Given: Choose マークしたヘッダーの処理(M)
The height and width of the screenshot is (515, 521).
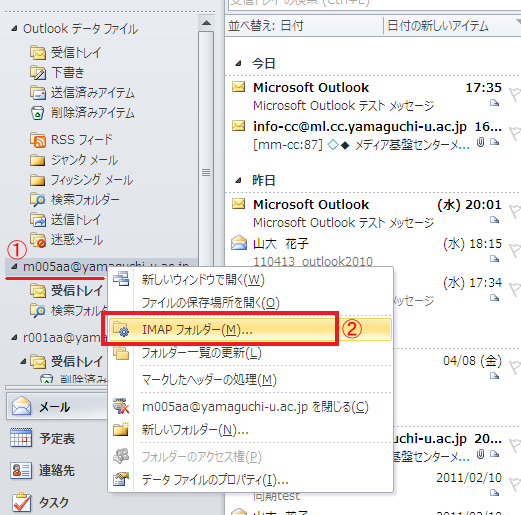Looking at the screenshot, I should point(250,379).
